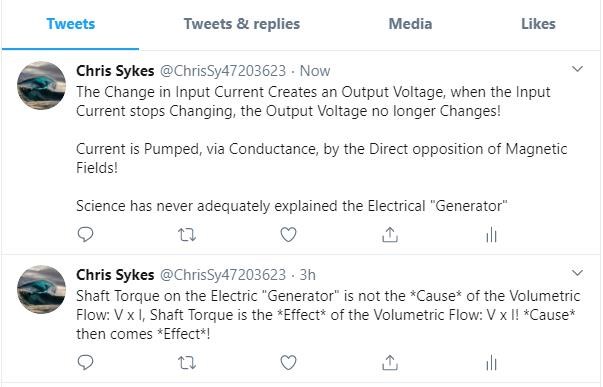This screenshot has height=387, width=603.
Task: Reply to the 'Change in Input Current' tweet
Action: (85, 234)
